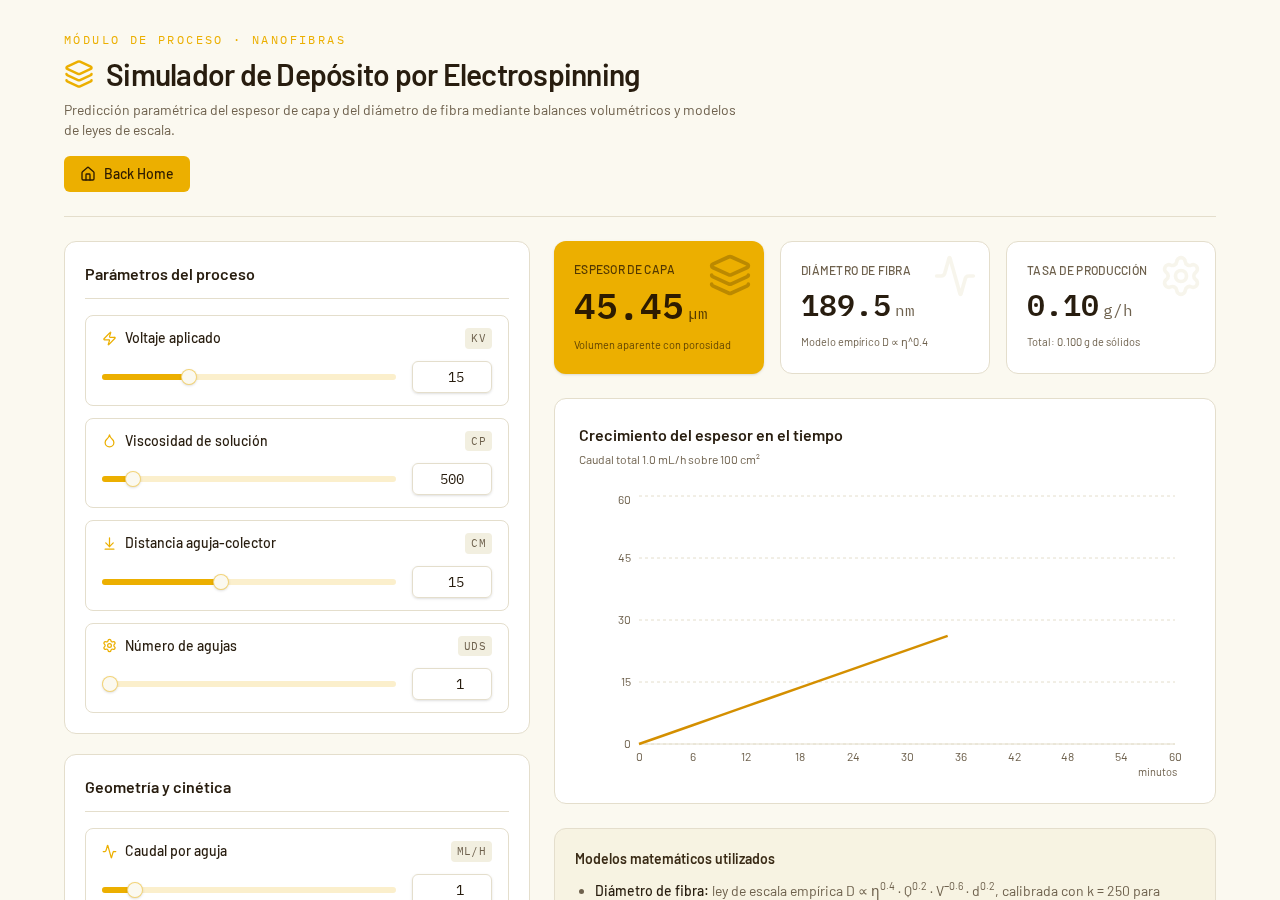Image resolution: width=1280 pixels, height=900 pixels.
Task: Focus the Caudal por aguja value field
Action: 452,888
